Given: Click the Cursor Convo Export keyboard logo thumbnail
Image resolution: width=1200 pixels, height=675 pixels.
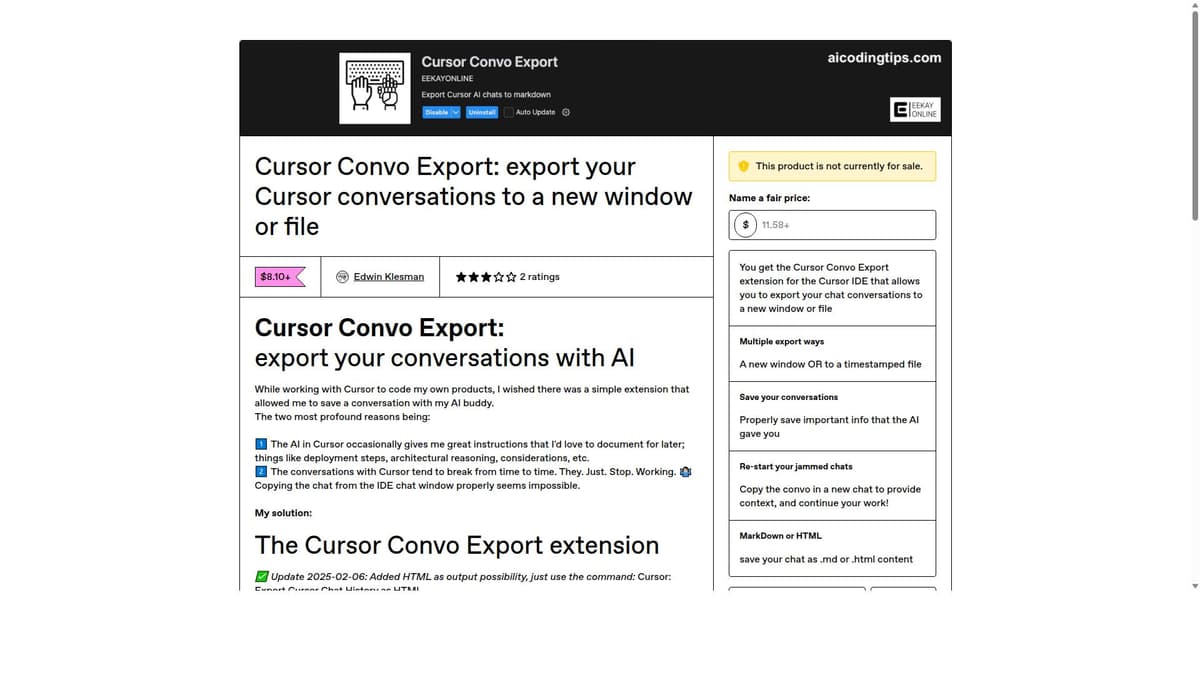Looking at the screenshot, I should click(375, 88).
